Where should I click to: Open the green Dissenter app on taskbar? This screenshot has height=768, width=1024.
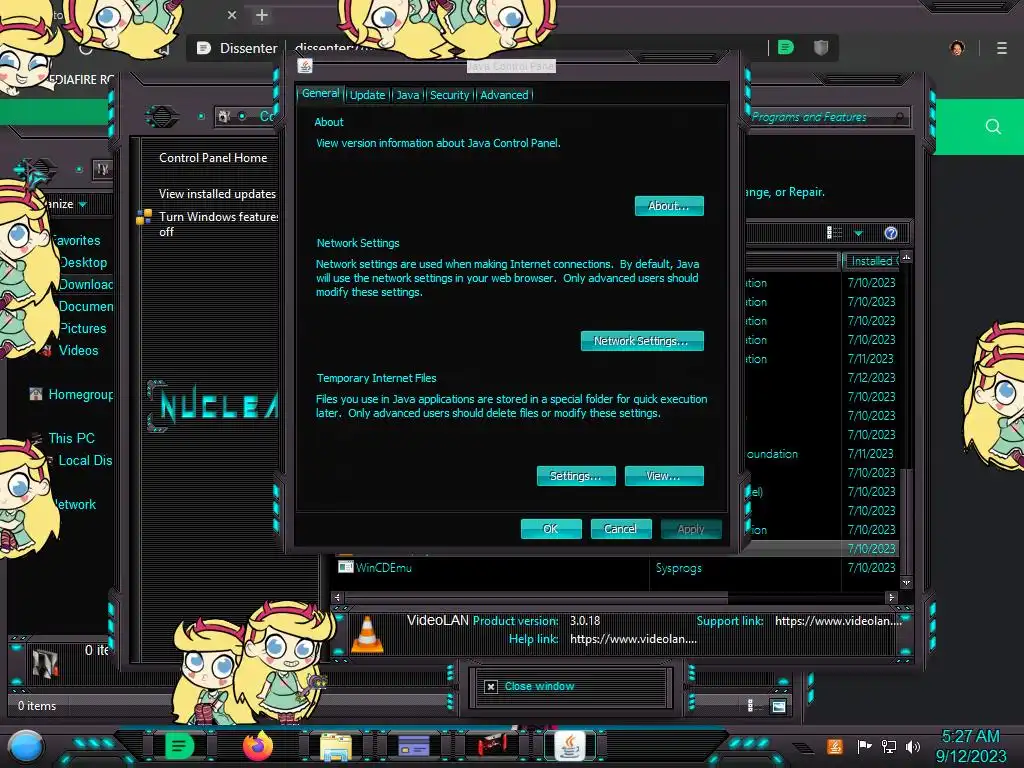click(180, 746)
